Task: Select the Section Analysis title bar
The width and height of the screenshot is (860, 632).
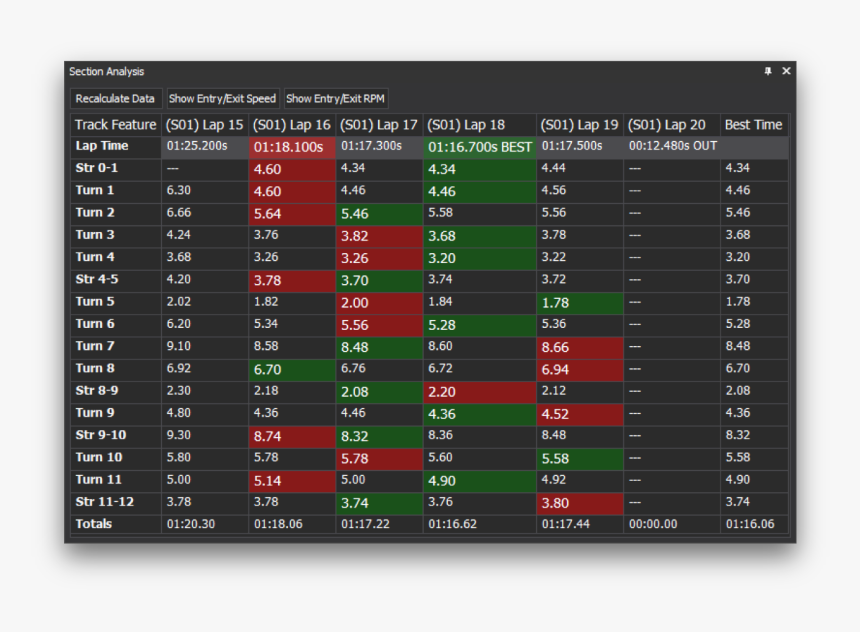Action: (x=400, y=71)
